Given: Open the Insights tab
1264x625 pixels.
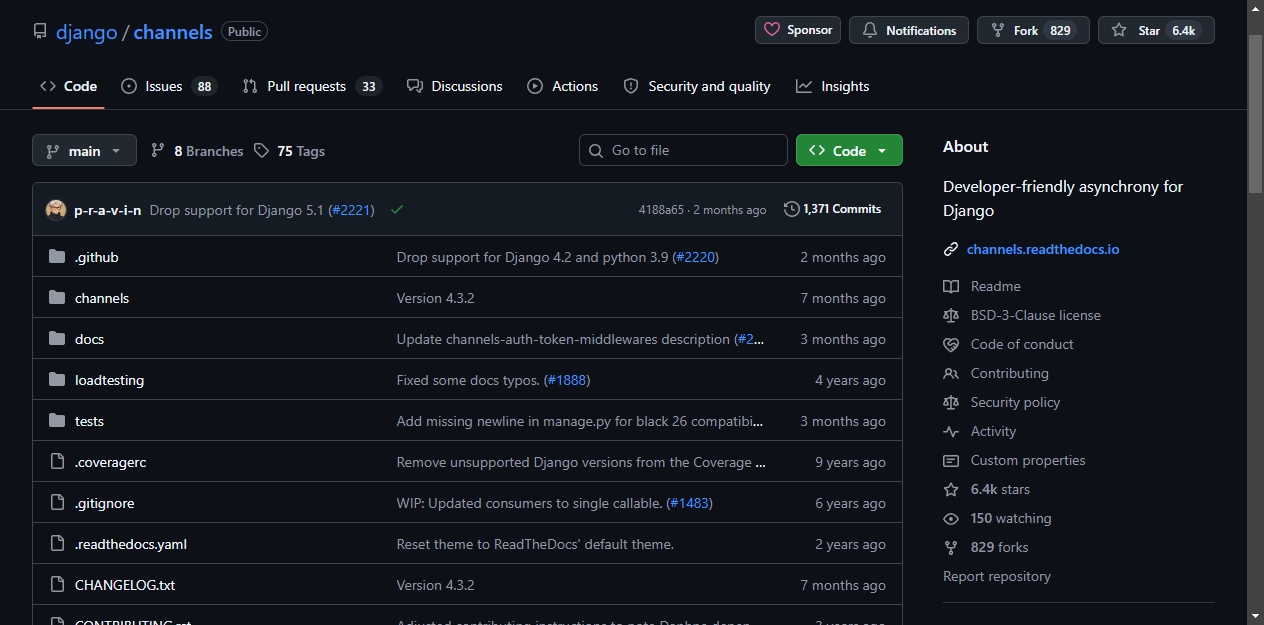Looking at the screenshot, I should click(833, 86).
